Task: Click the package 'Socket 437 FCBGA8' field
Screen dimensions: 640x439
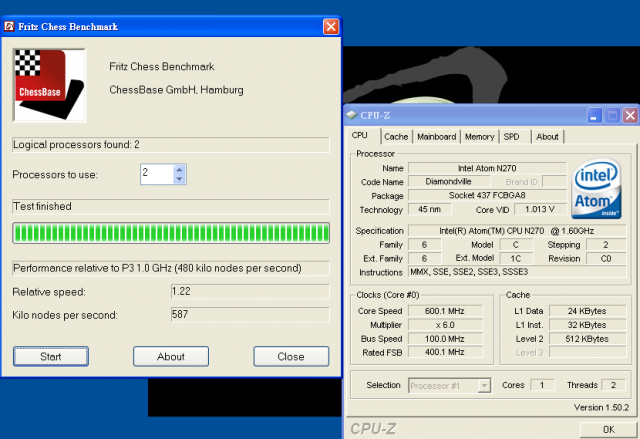Action: point(487,195)
